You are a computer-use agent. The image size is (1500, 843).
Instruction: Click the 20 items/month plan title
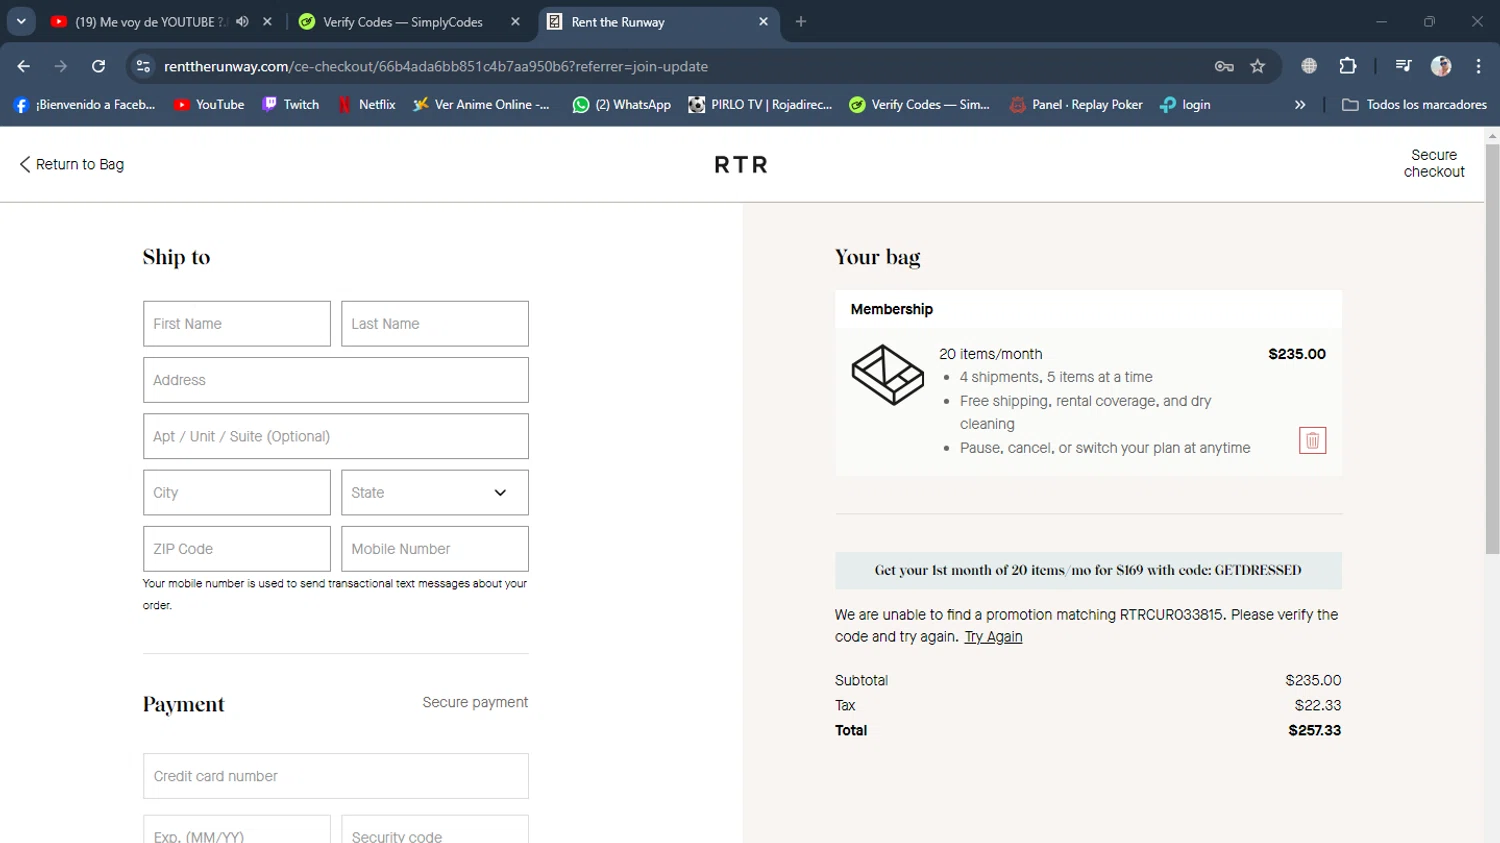990,354
